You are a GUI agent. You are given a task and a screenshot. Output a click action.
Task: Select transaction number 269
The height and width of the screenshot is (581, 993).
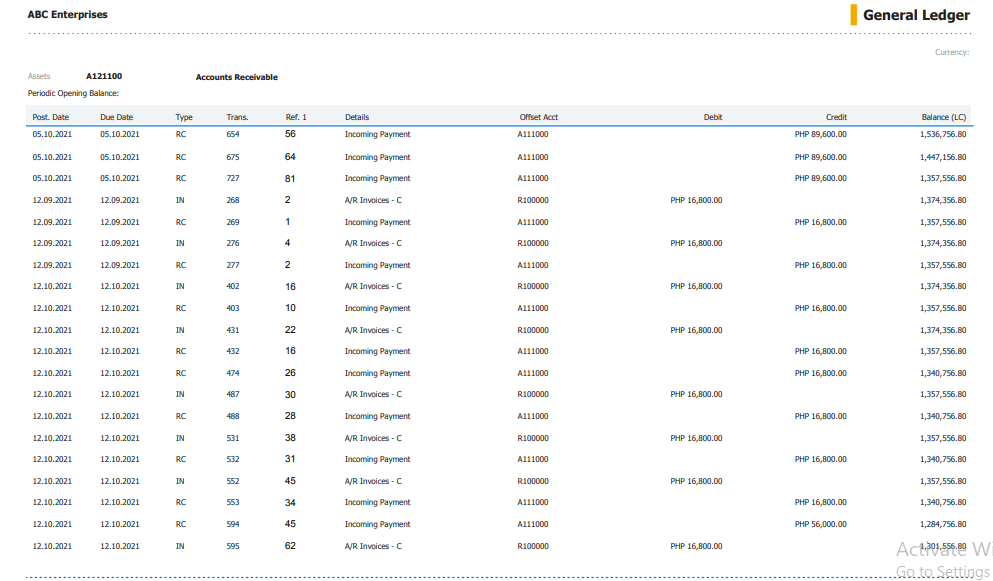(233, 222)
